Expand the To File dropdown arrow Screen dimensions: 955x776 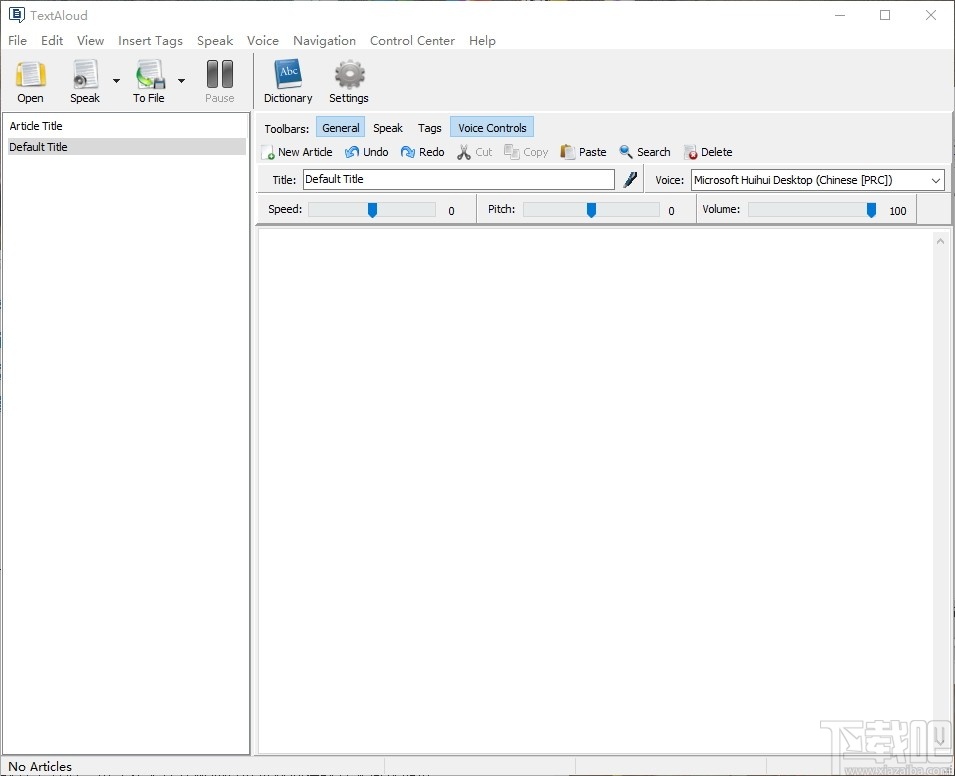[x=181, y=80]
